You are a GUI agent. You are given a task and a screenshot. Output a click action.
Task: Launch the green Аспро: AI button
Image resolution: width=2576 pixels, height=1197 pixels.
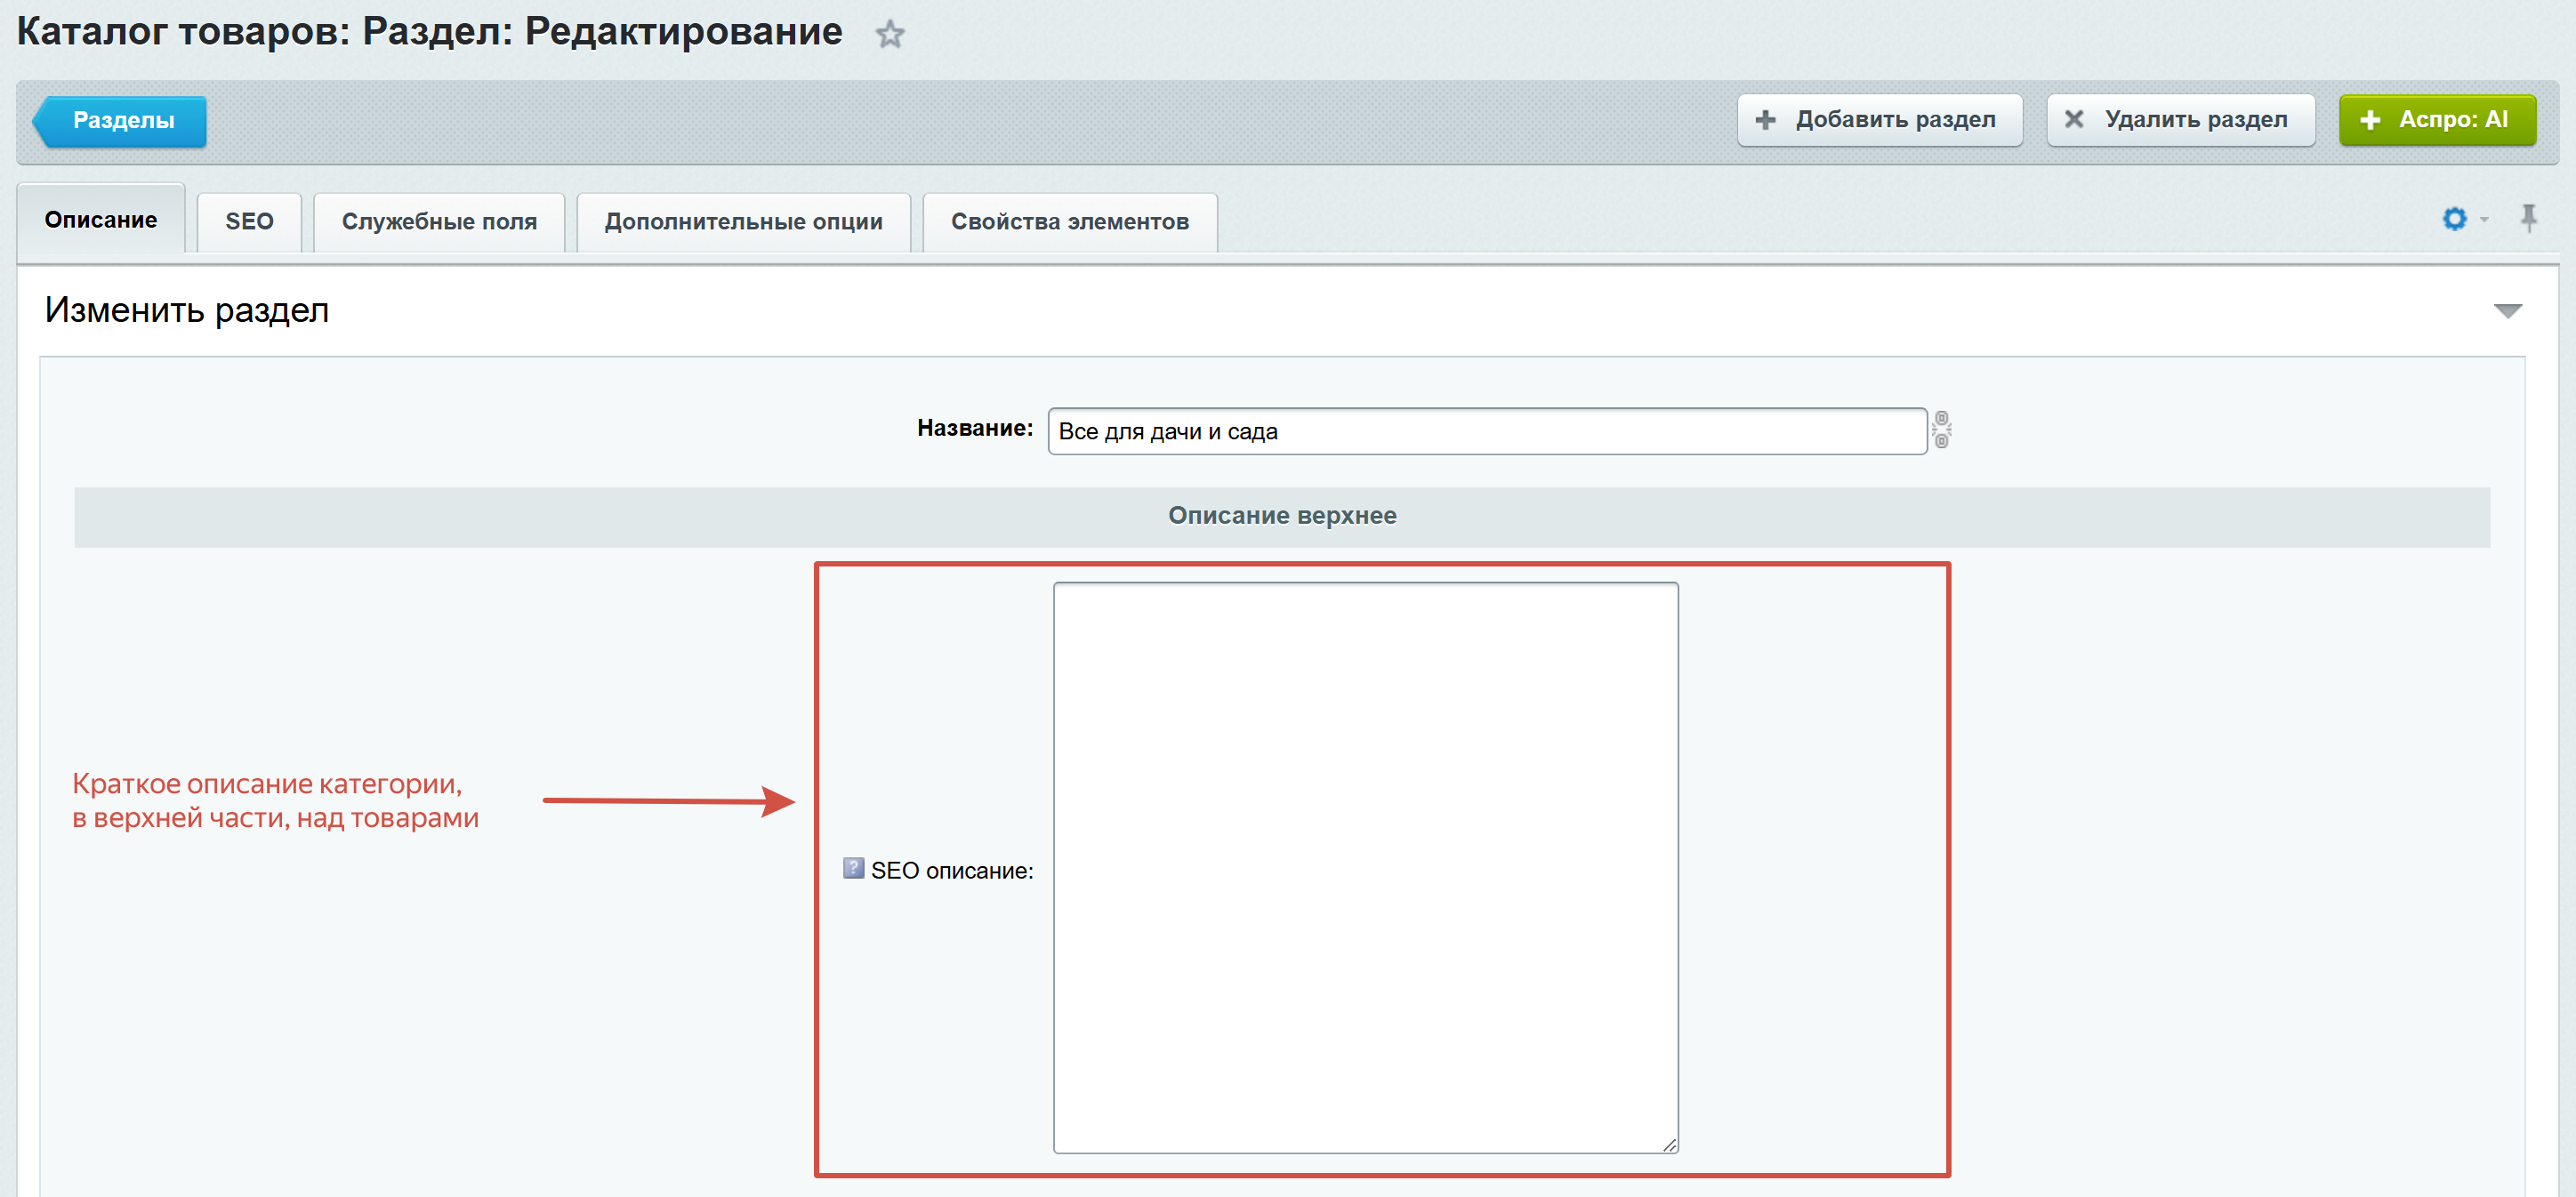[2436, 120]
